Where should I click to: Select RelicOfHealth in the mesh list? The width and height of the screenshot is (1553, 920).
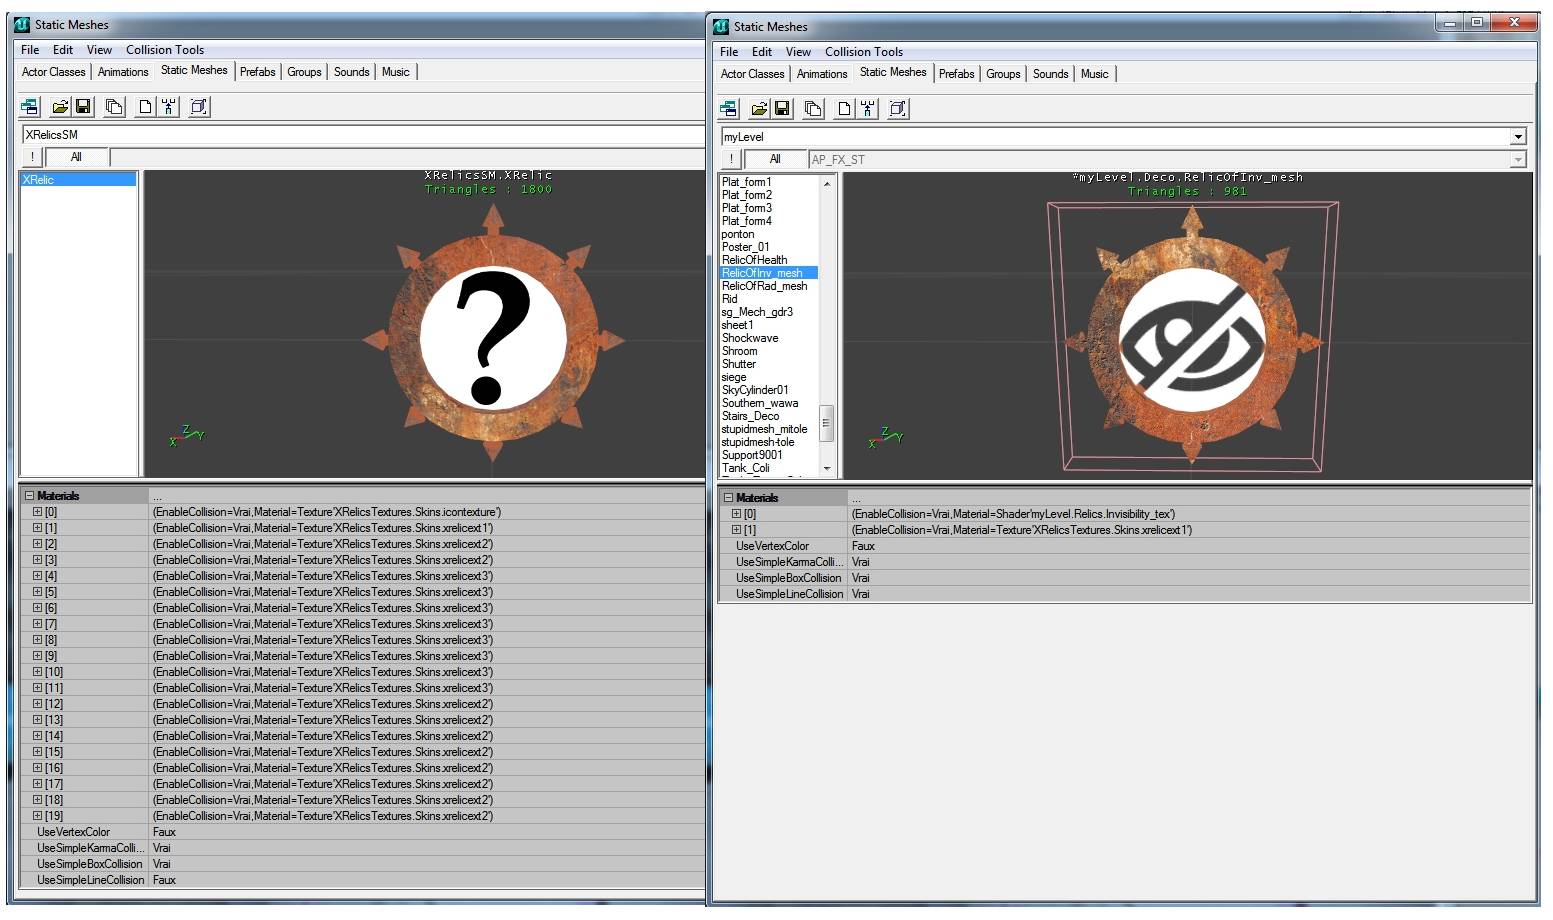point(754,260)
